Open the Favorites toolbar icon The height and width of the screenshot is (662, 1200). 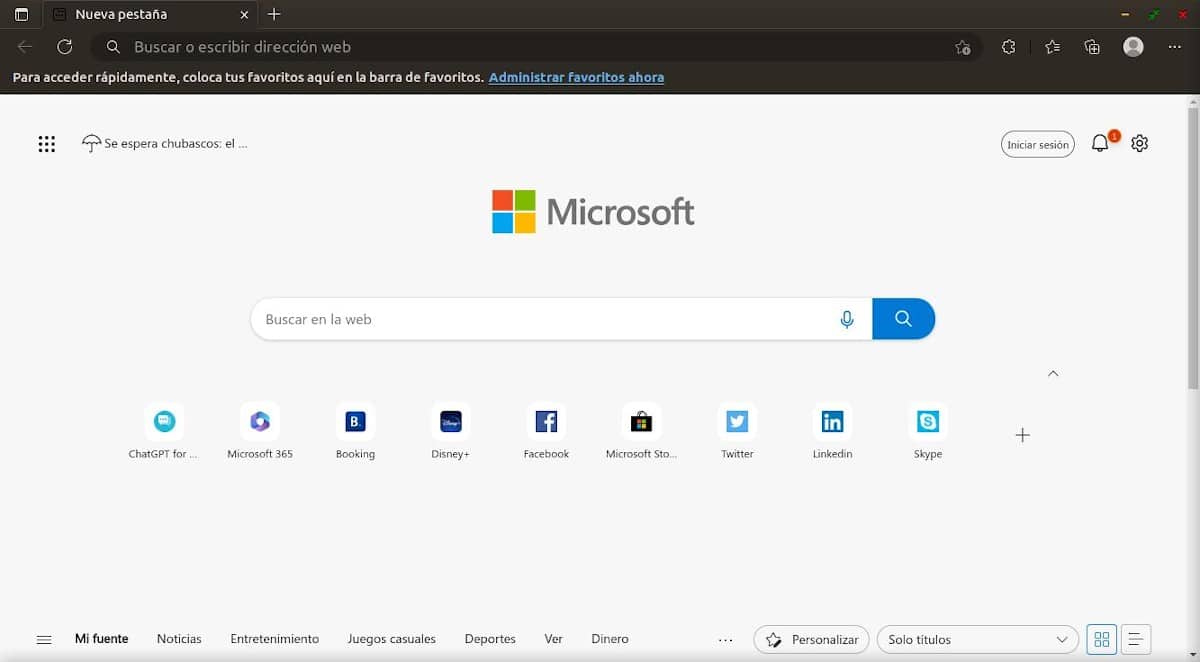point(1050,46)
